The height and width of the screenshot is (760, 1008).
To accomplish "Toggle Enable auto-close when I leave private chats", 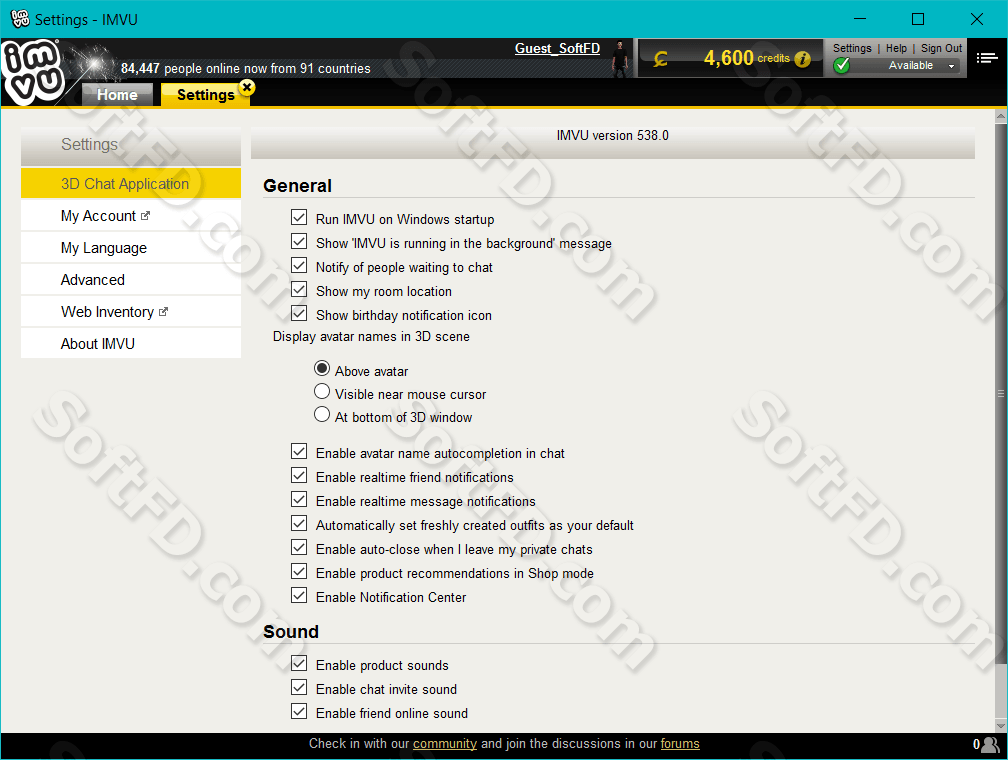I will [x=299, y=547].
